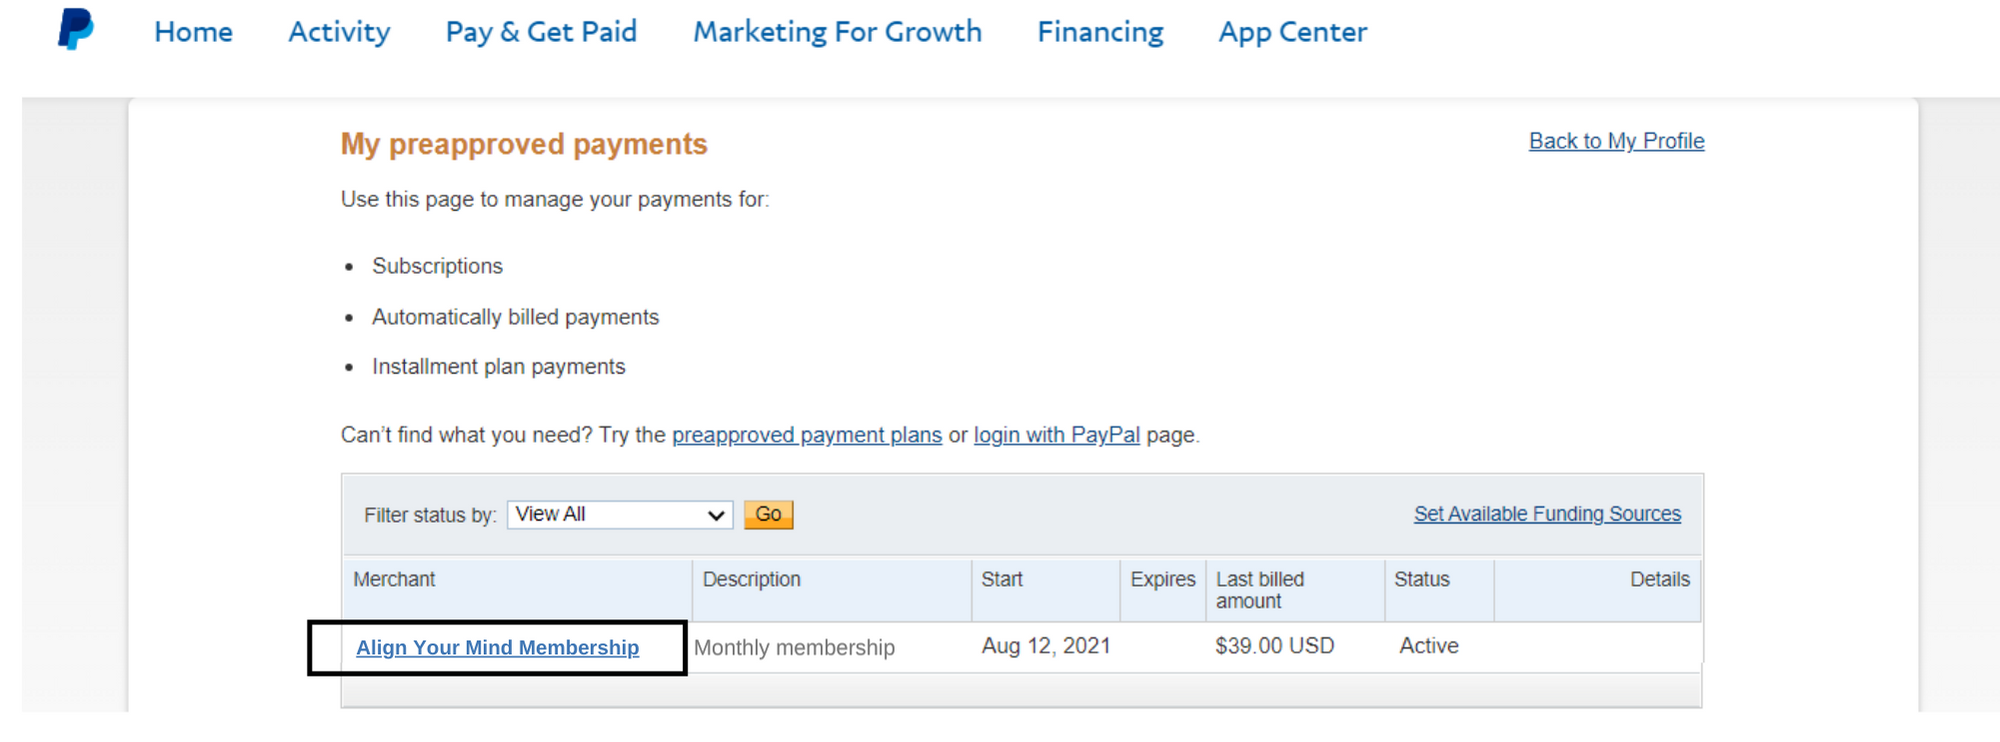
Task: Open preapproved payment plans link
Action: (x=806, y=435)
